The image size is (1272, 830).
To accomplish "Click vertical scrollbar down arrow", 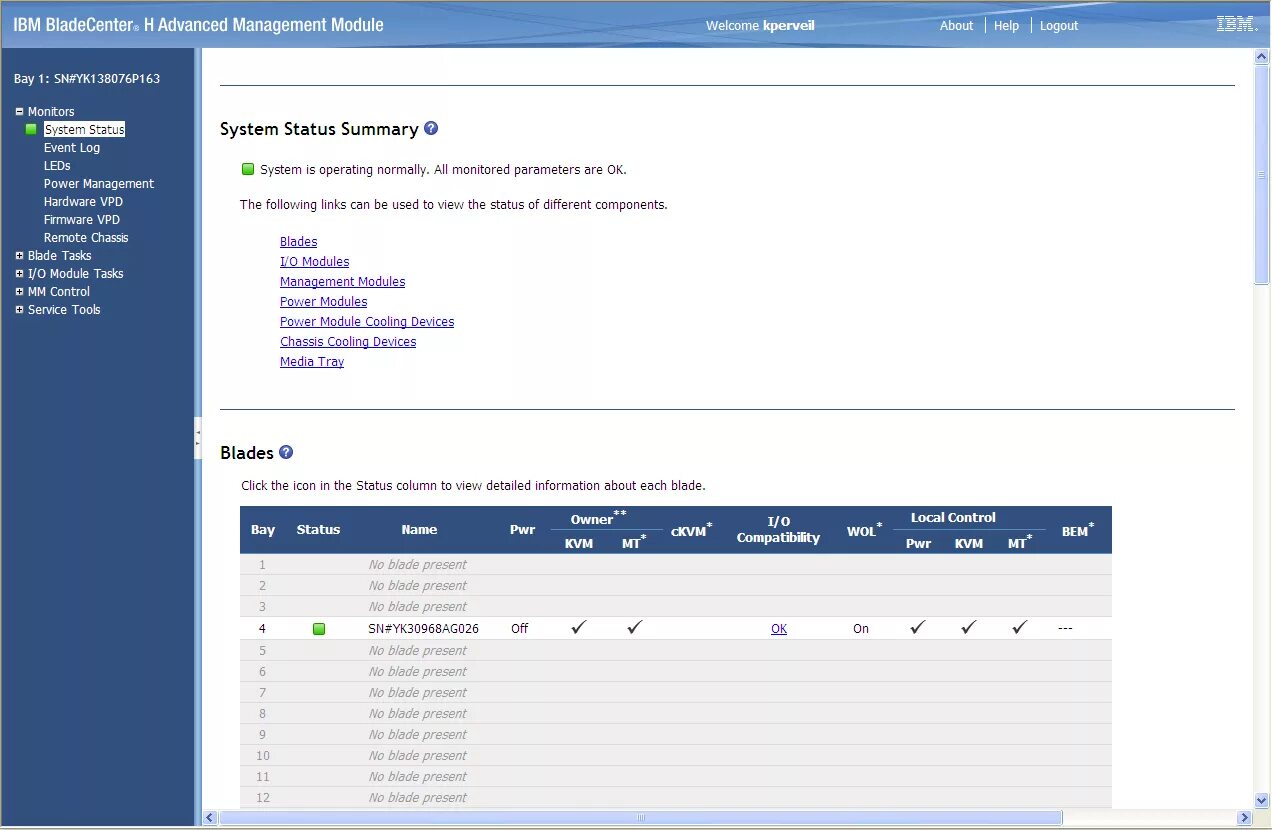I will [x=1262, y=800].
